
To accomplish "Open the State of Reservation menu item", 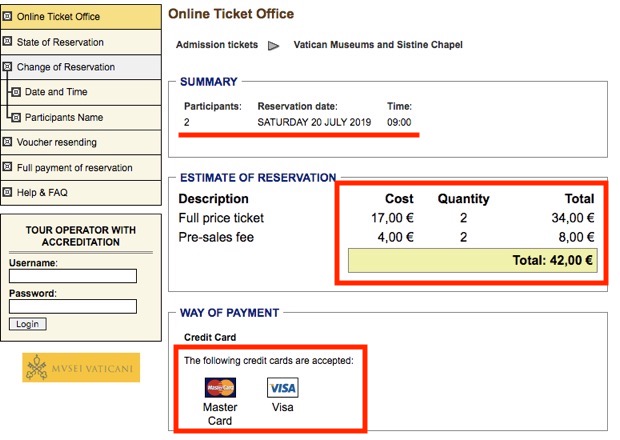I will click(x=60, y=42).
